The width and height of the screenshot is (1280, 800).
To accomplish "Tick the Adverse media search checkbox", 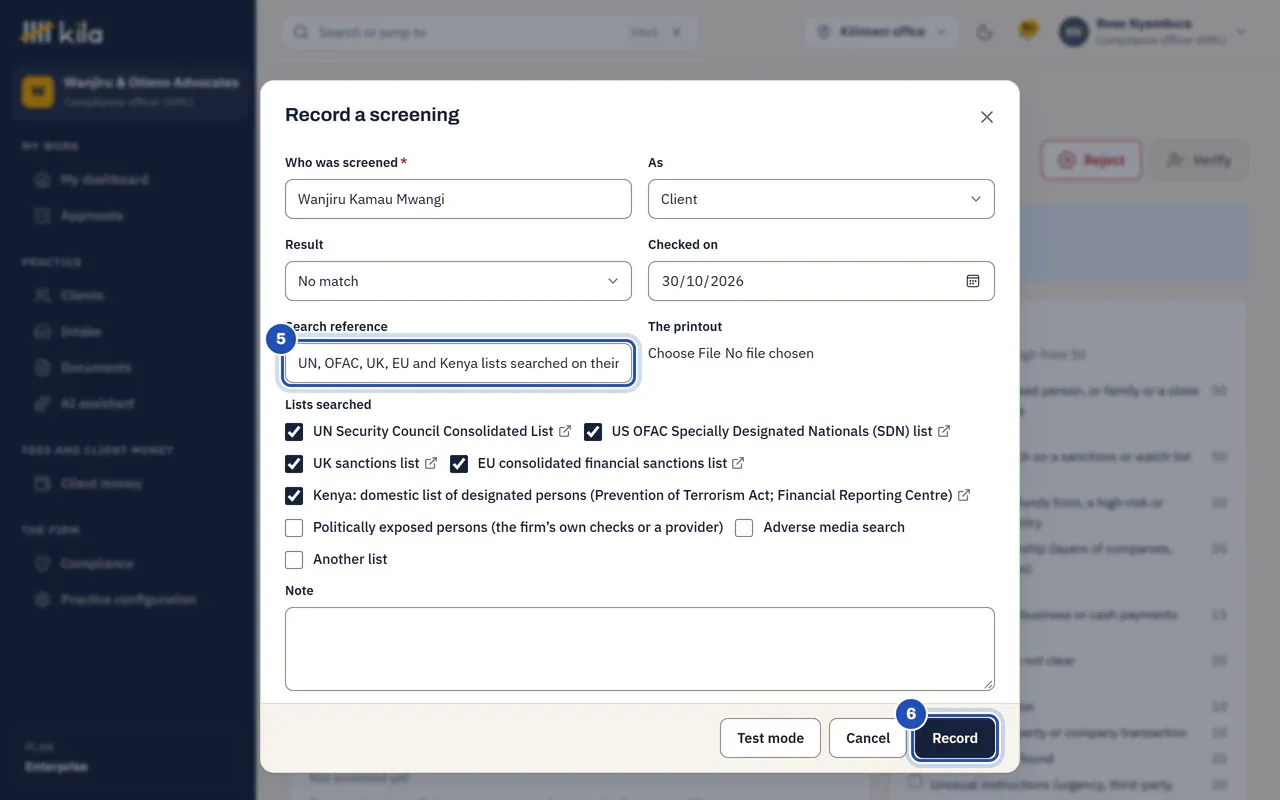I will tap(744, 527).
